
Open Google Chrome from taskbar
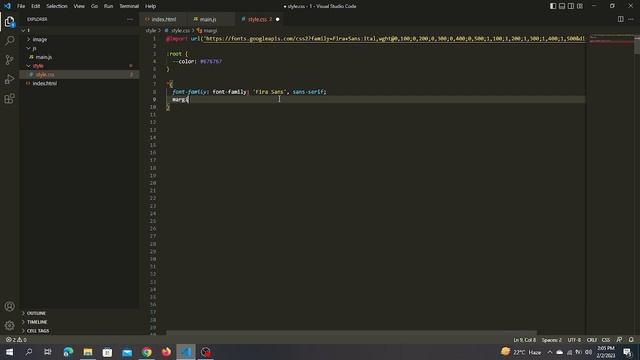click(x=147, y=352)
